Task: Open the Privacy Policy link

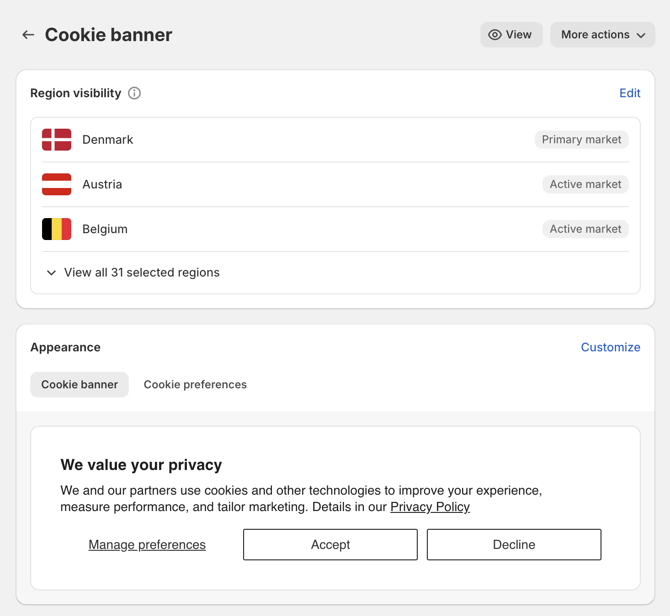Action: (430, 507)
